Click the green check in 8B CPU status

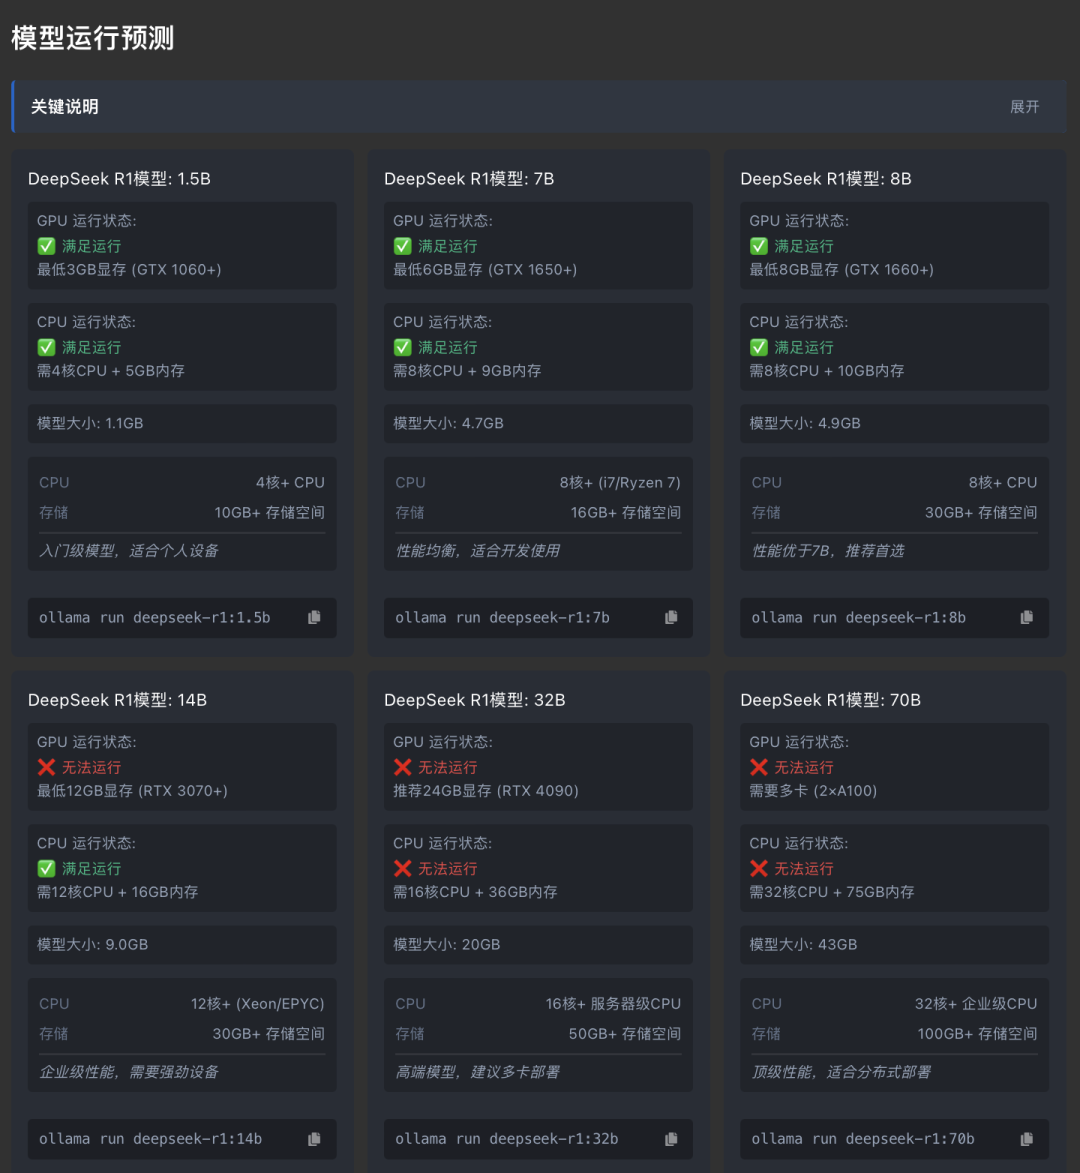click(758, 347)
